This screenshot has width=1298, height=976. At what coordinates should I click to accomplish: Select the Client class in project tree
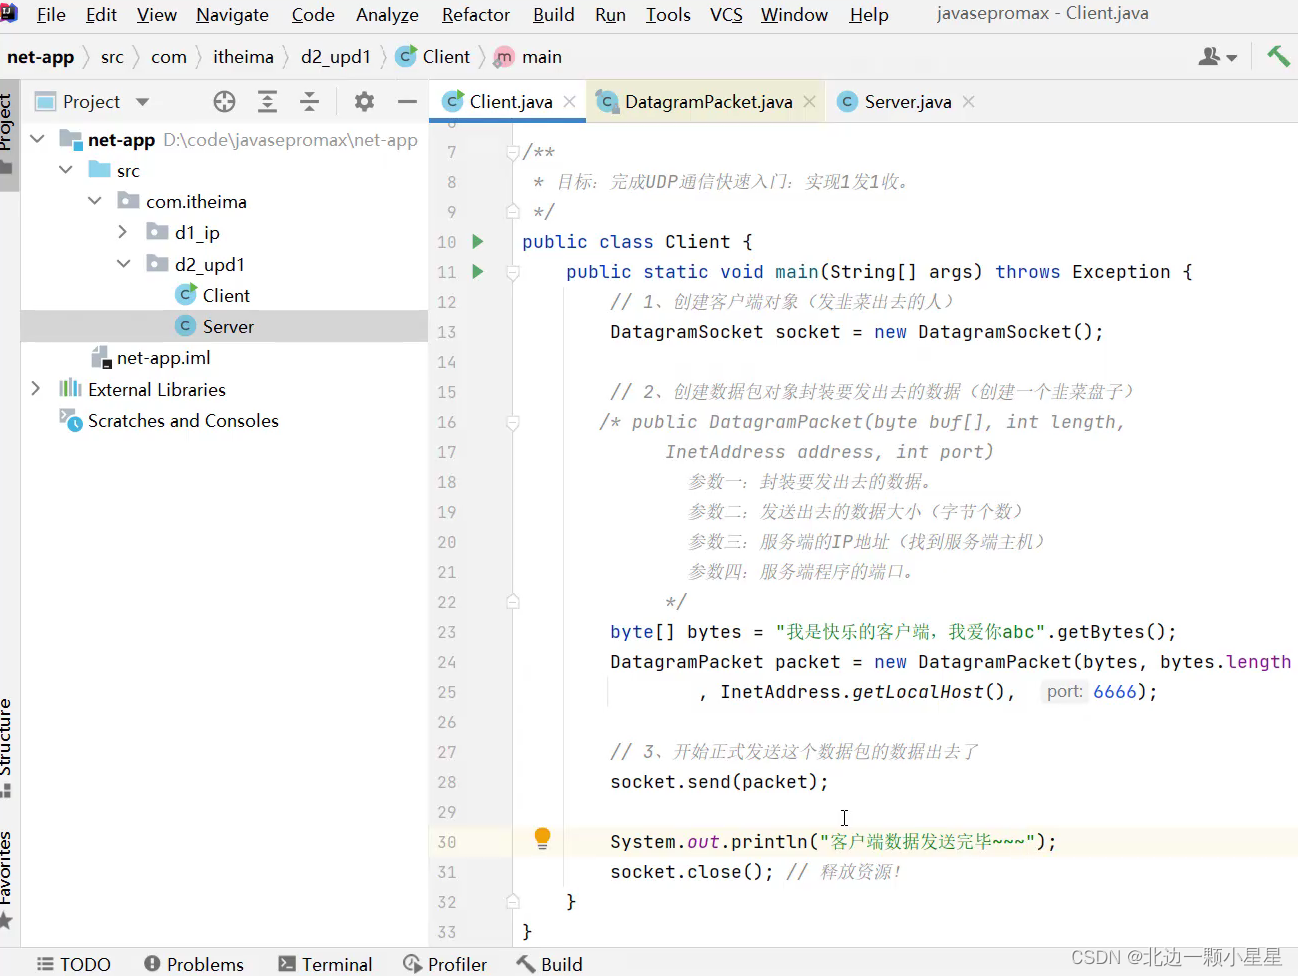click(x=226, y=295)
